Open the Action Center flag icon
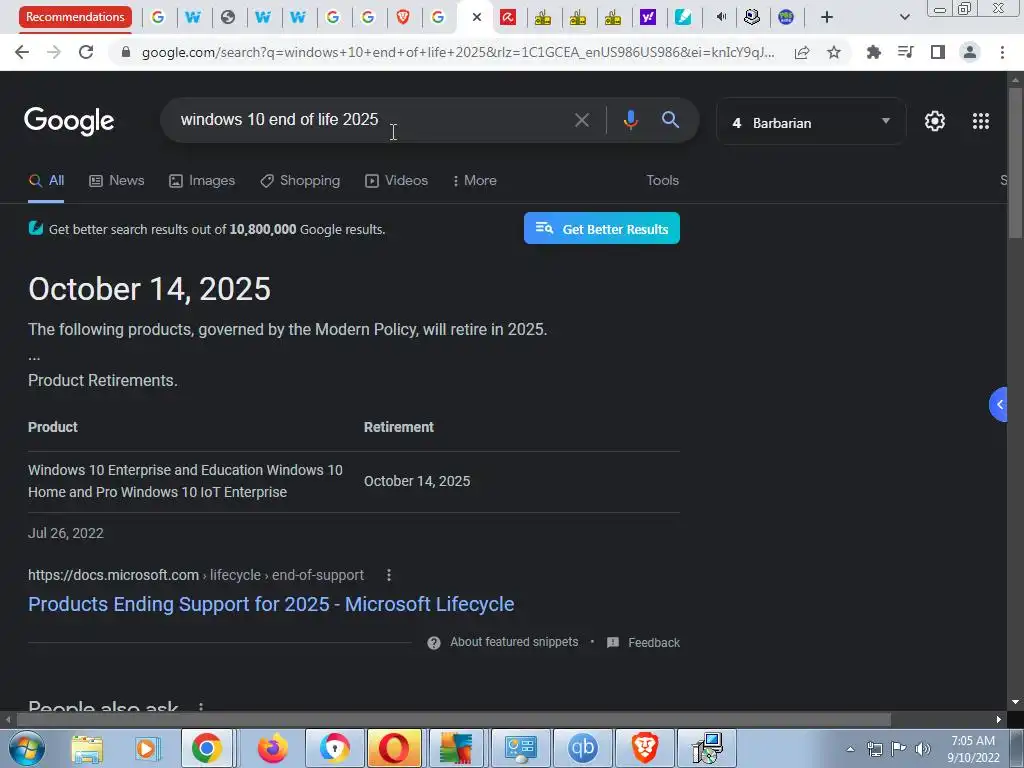Viewport: 1024px width, 768px height. [899, 749]
